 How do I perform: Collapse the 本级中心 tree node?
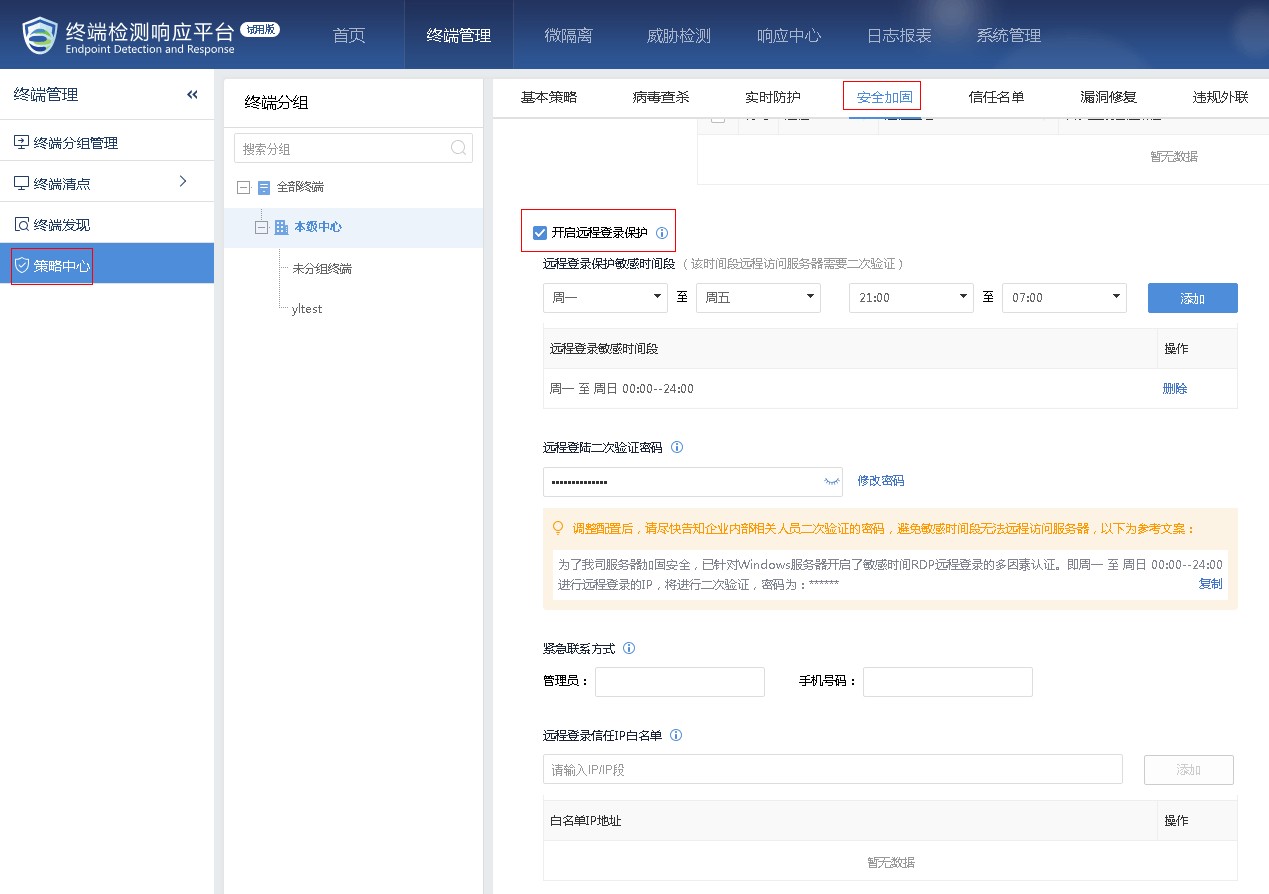tap(262, 227)
